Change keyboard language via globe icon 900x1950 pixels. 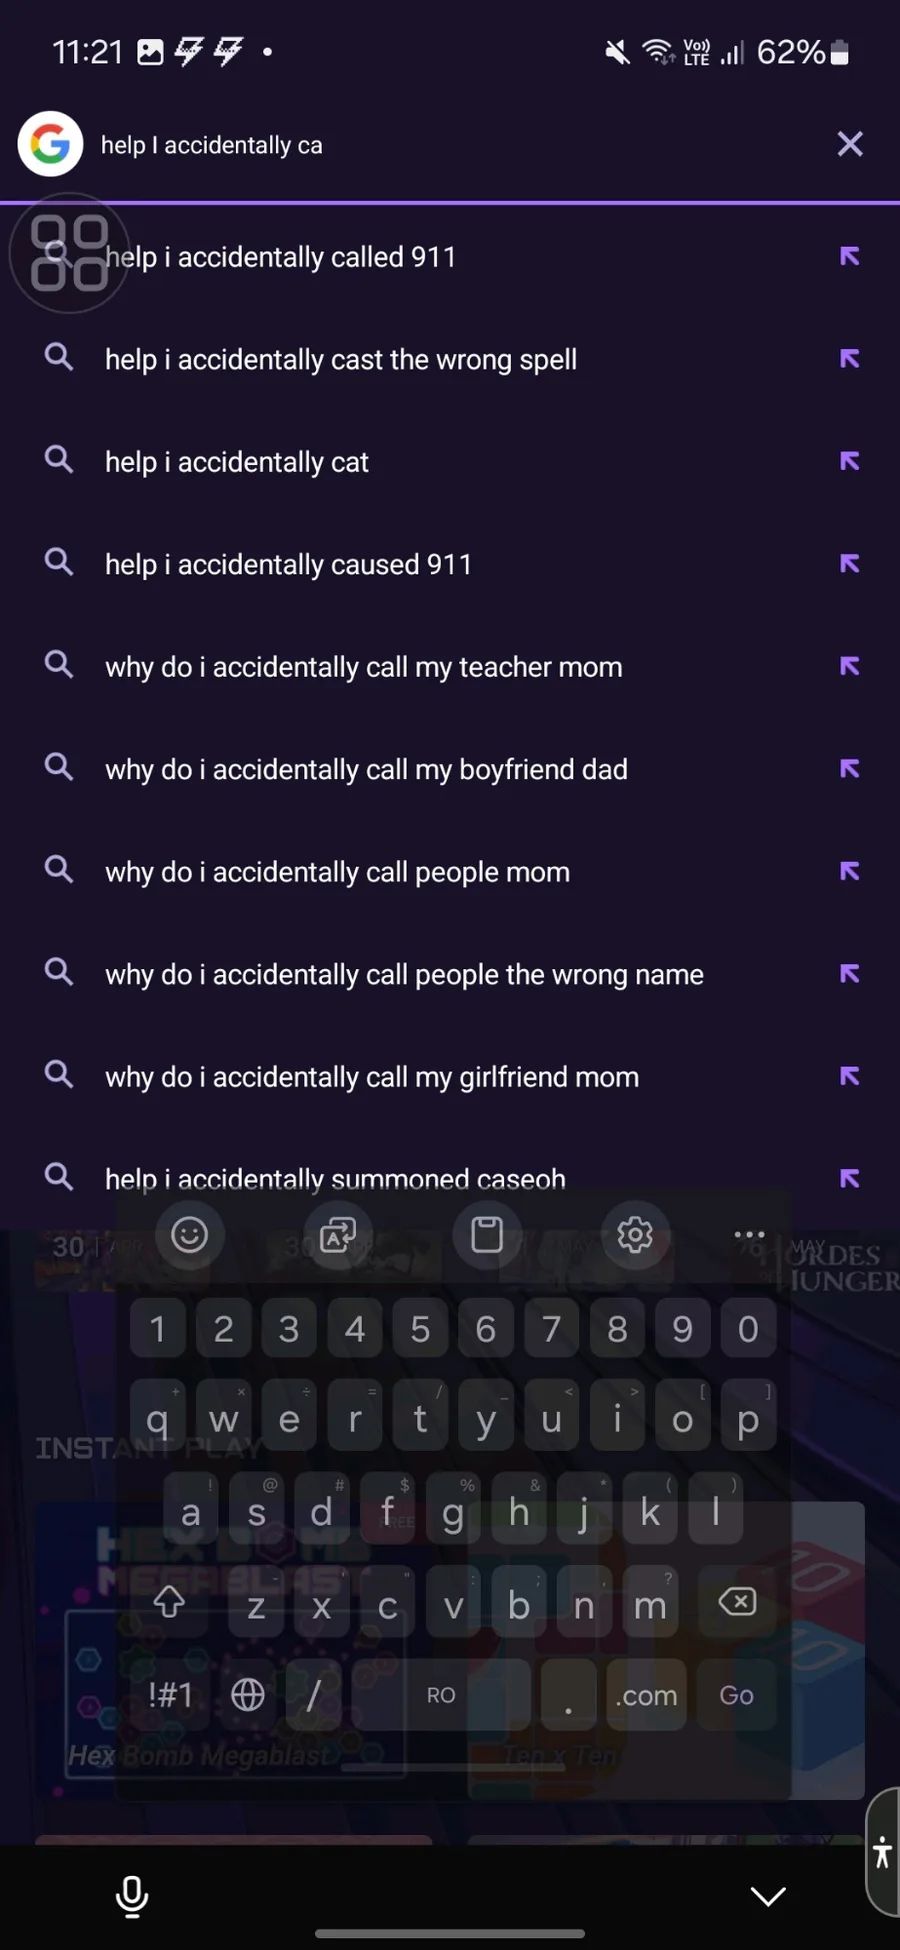point(248,1695)
